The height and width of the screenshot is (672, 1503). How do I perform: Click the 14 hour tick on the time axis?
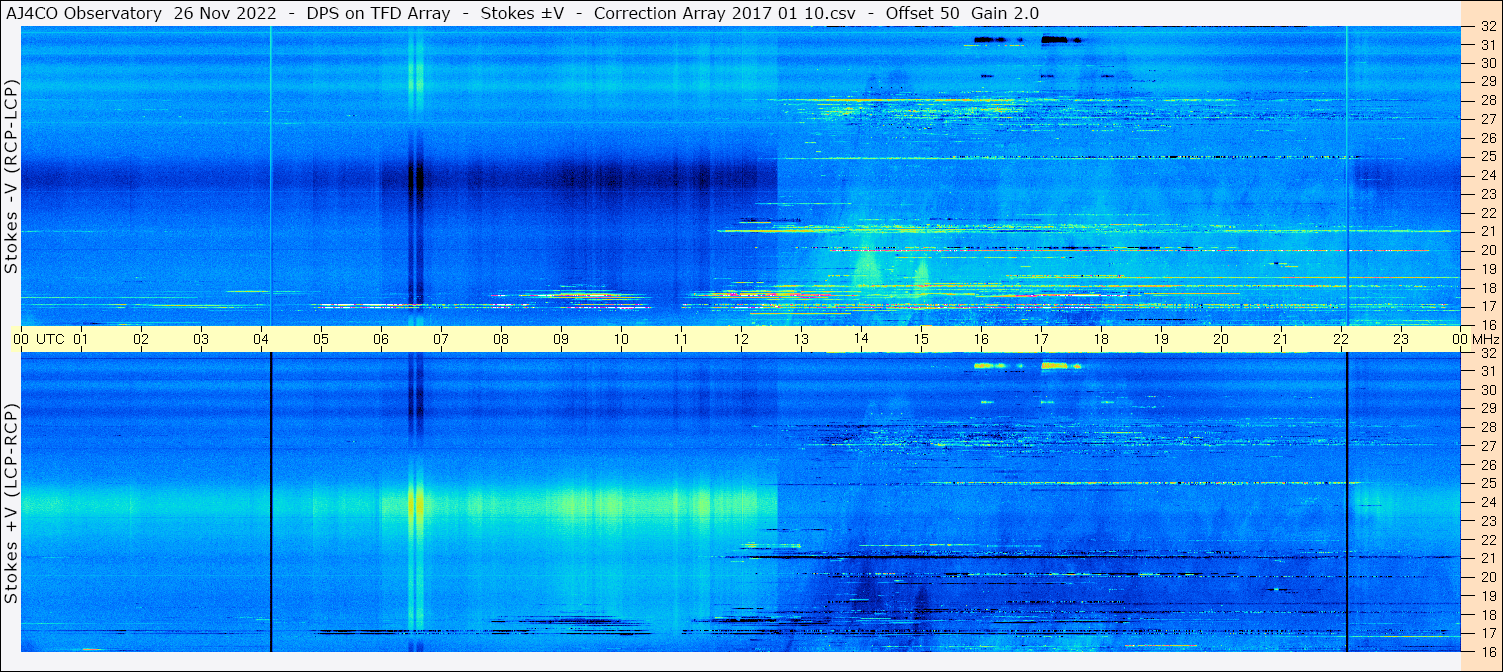click(x=861, y=339)
